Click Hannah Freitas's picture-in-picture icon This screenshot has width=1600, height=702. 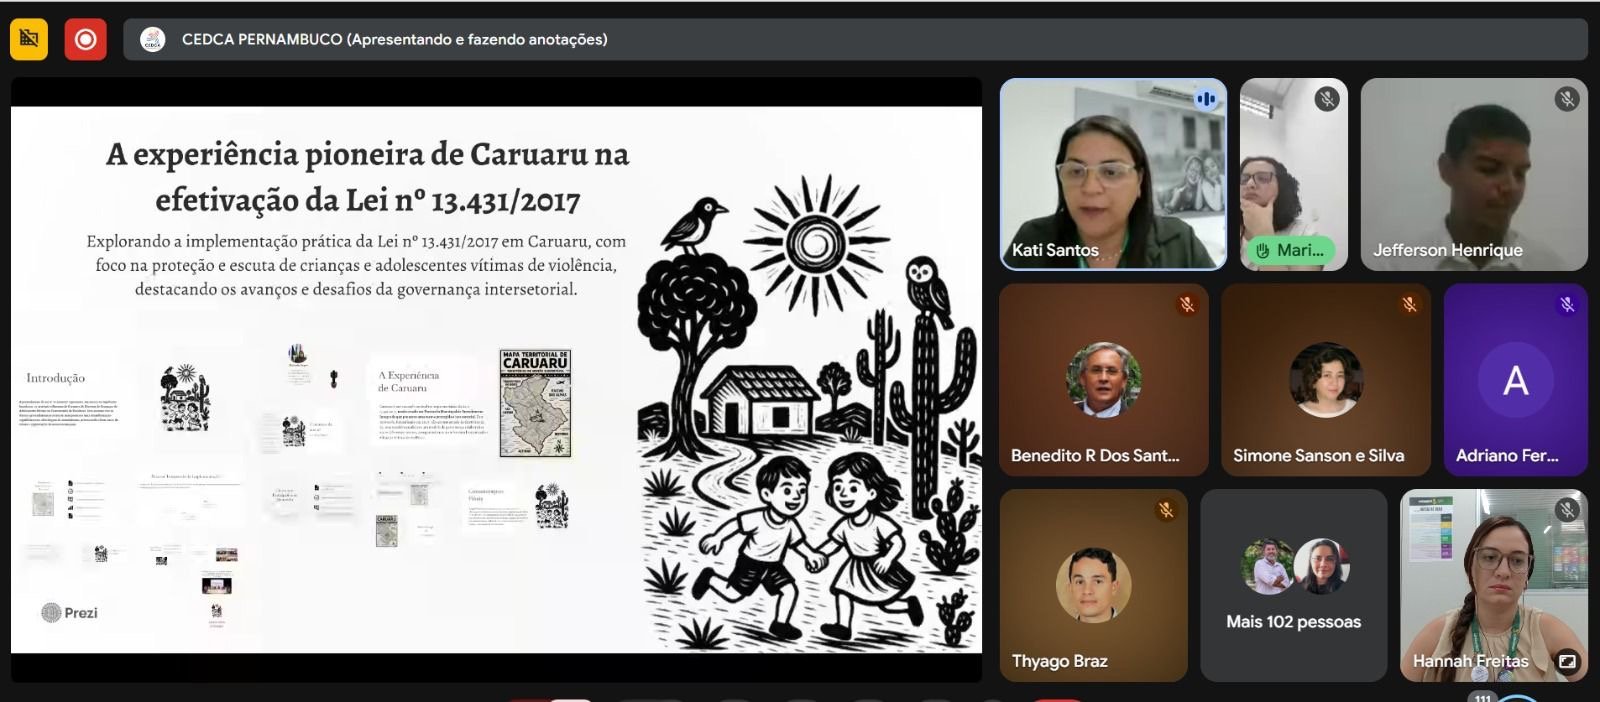tap(1567, 661)
